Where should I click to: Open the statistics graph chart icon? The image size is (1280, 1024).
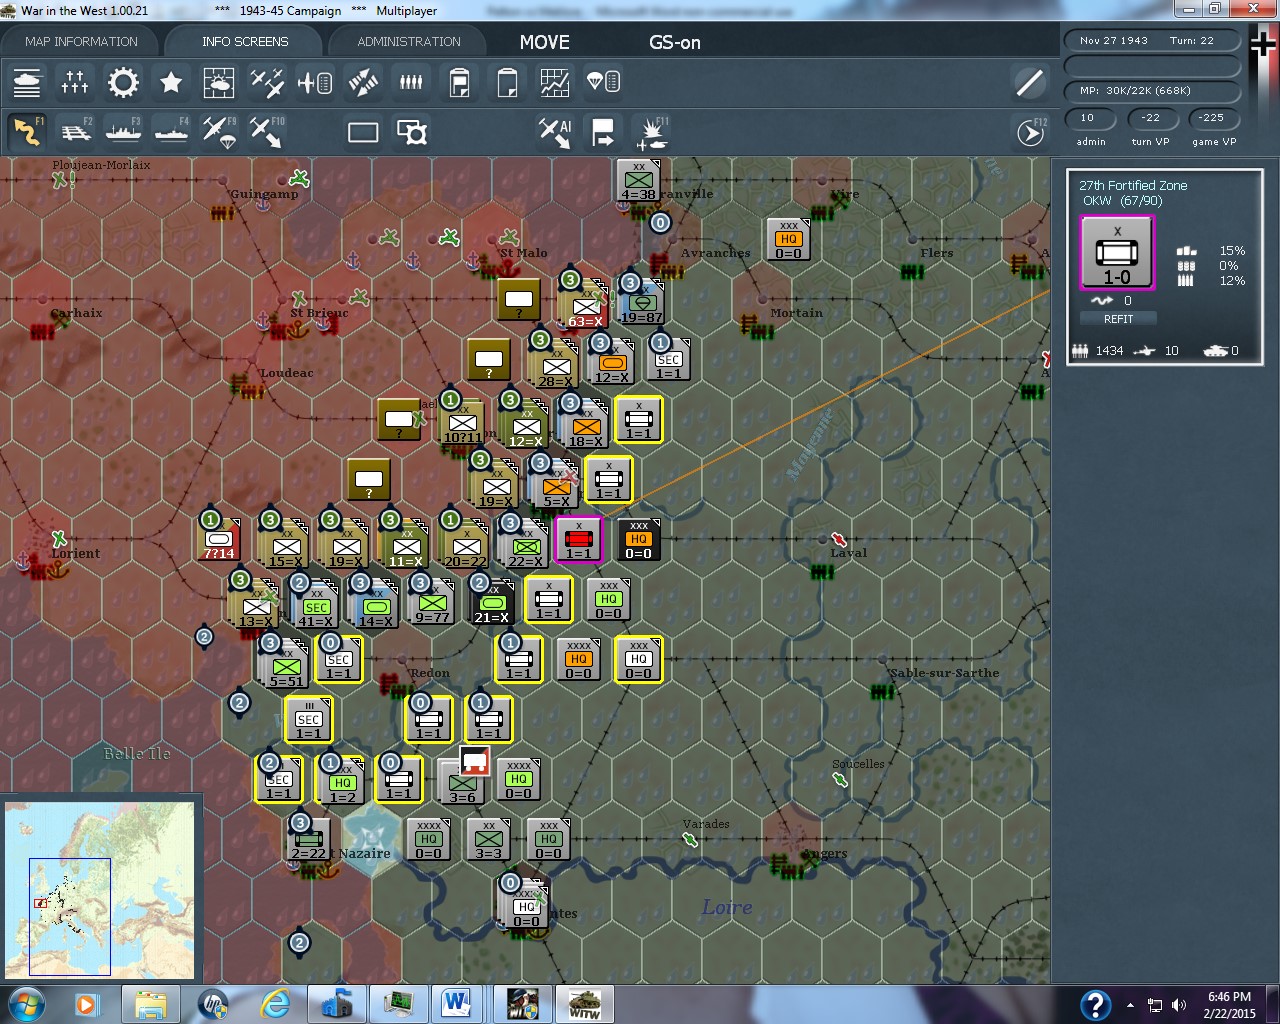pyautogui.click(x=555, y=82)
